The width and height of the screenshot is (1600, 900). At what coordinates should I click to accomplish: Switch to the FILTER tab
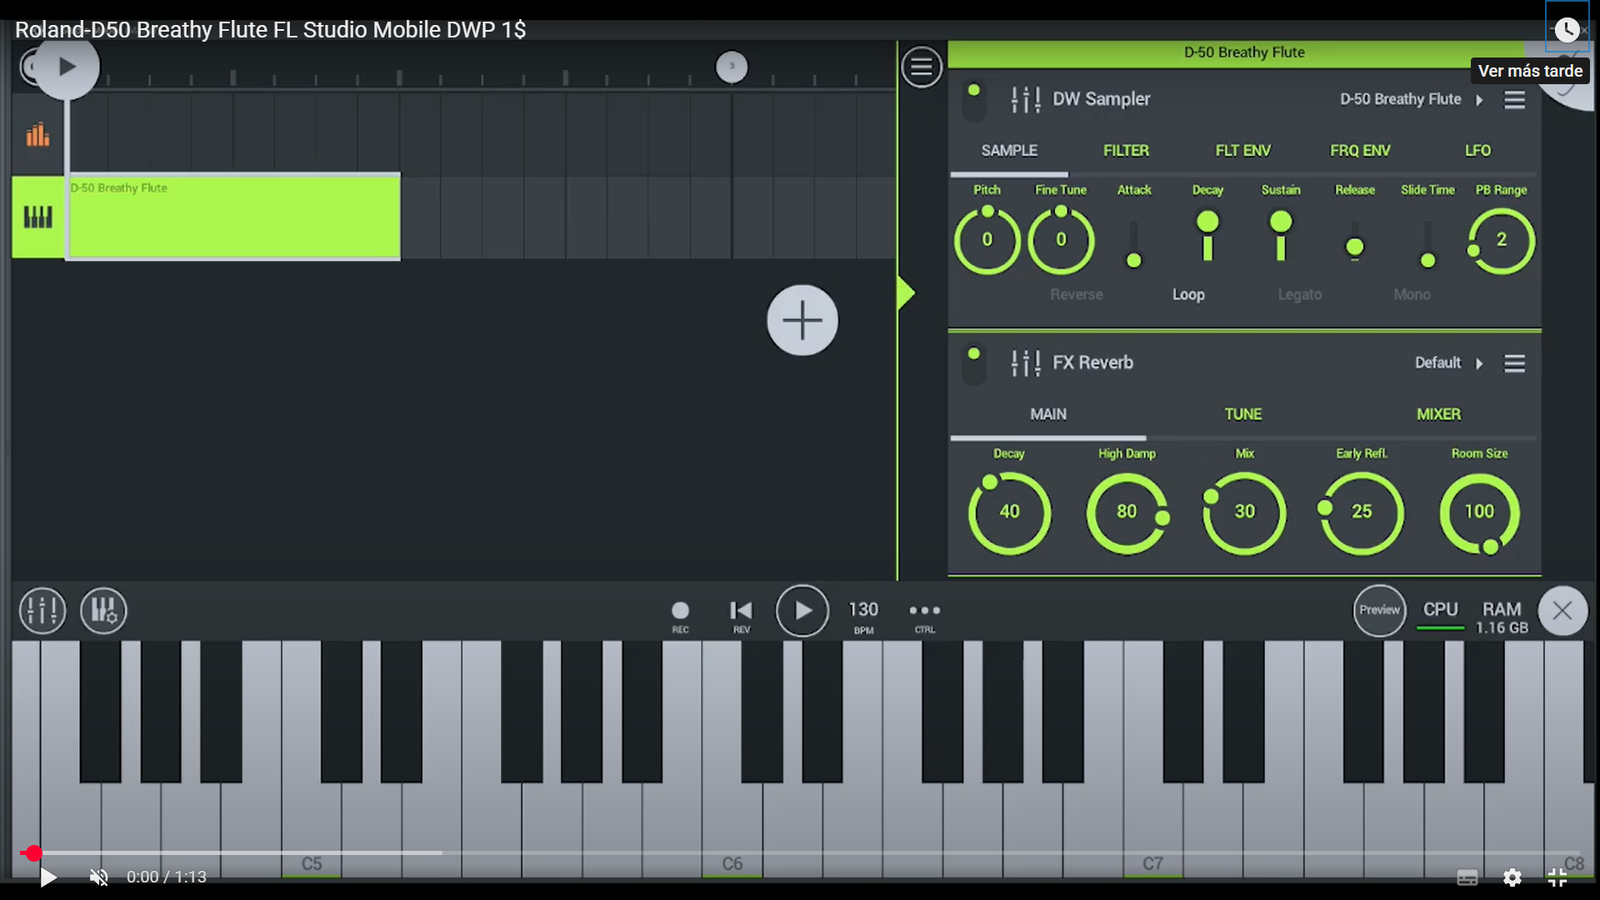click(x=1126, y=151)
